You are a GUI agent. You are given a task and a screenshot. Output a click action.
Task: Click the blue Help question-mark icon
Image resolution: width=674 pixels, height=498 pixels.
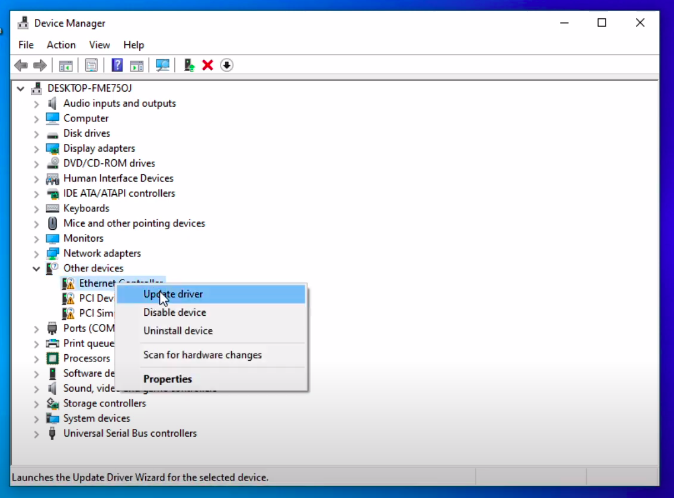[117, 65]
